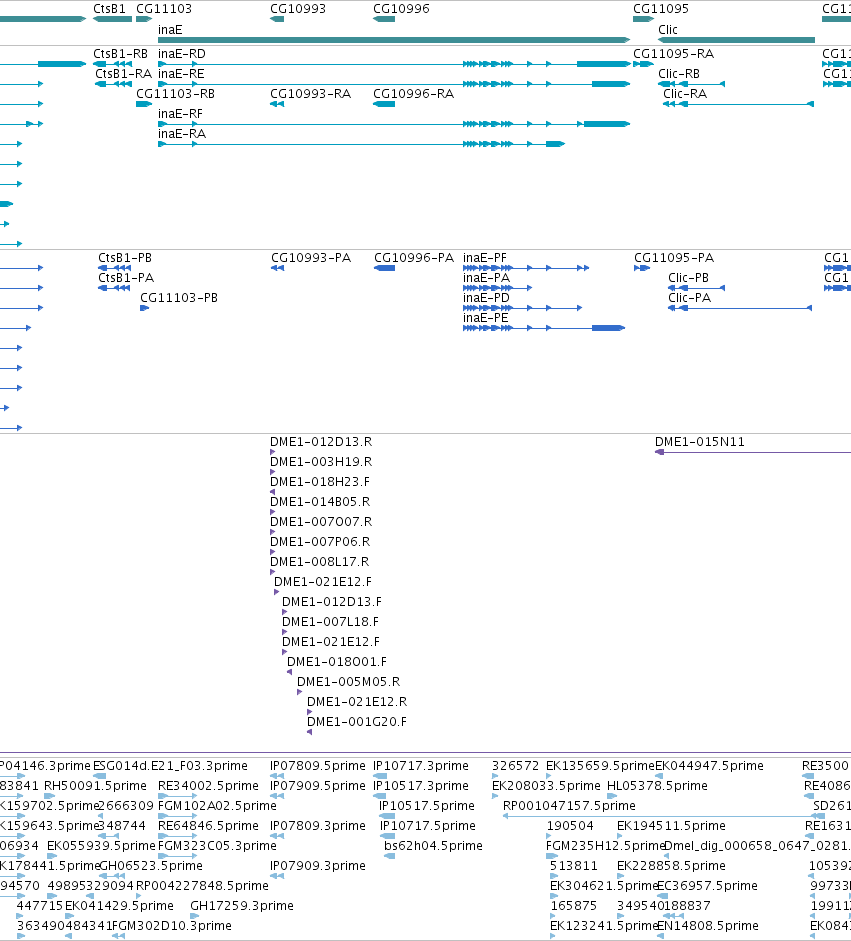
Task: Select protein CG10996-PA
Action: click(384, 268)
